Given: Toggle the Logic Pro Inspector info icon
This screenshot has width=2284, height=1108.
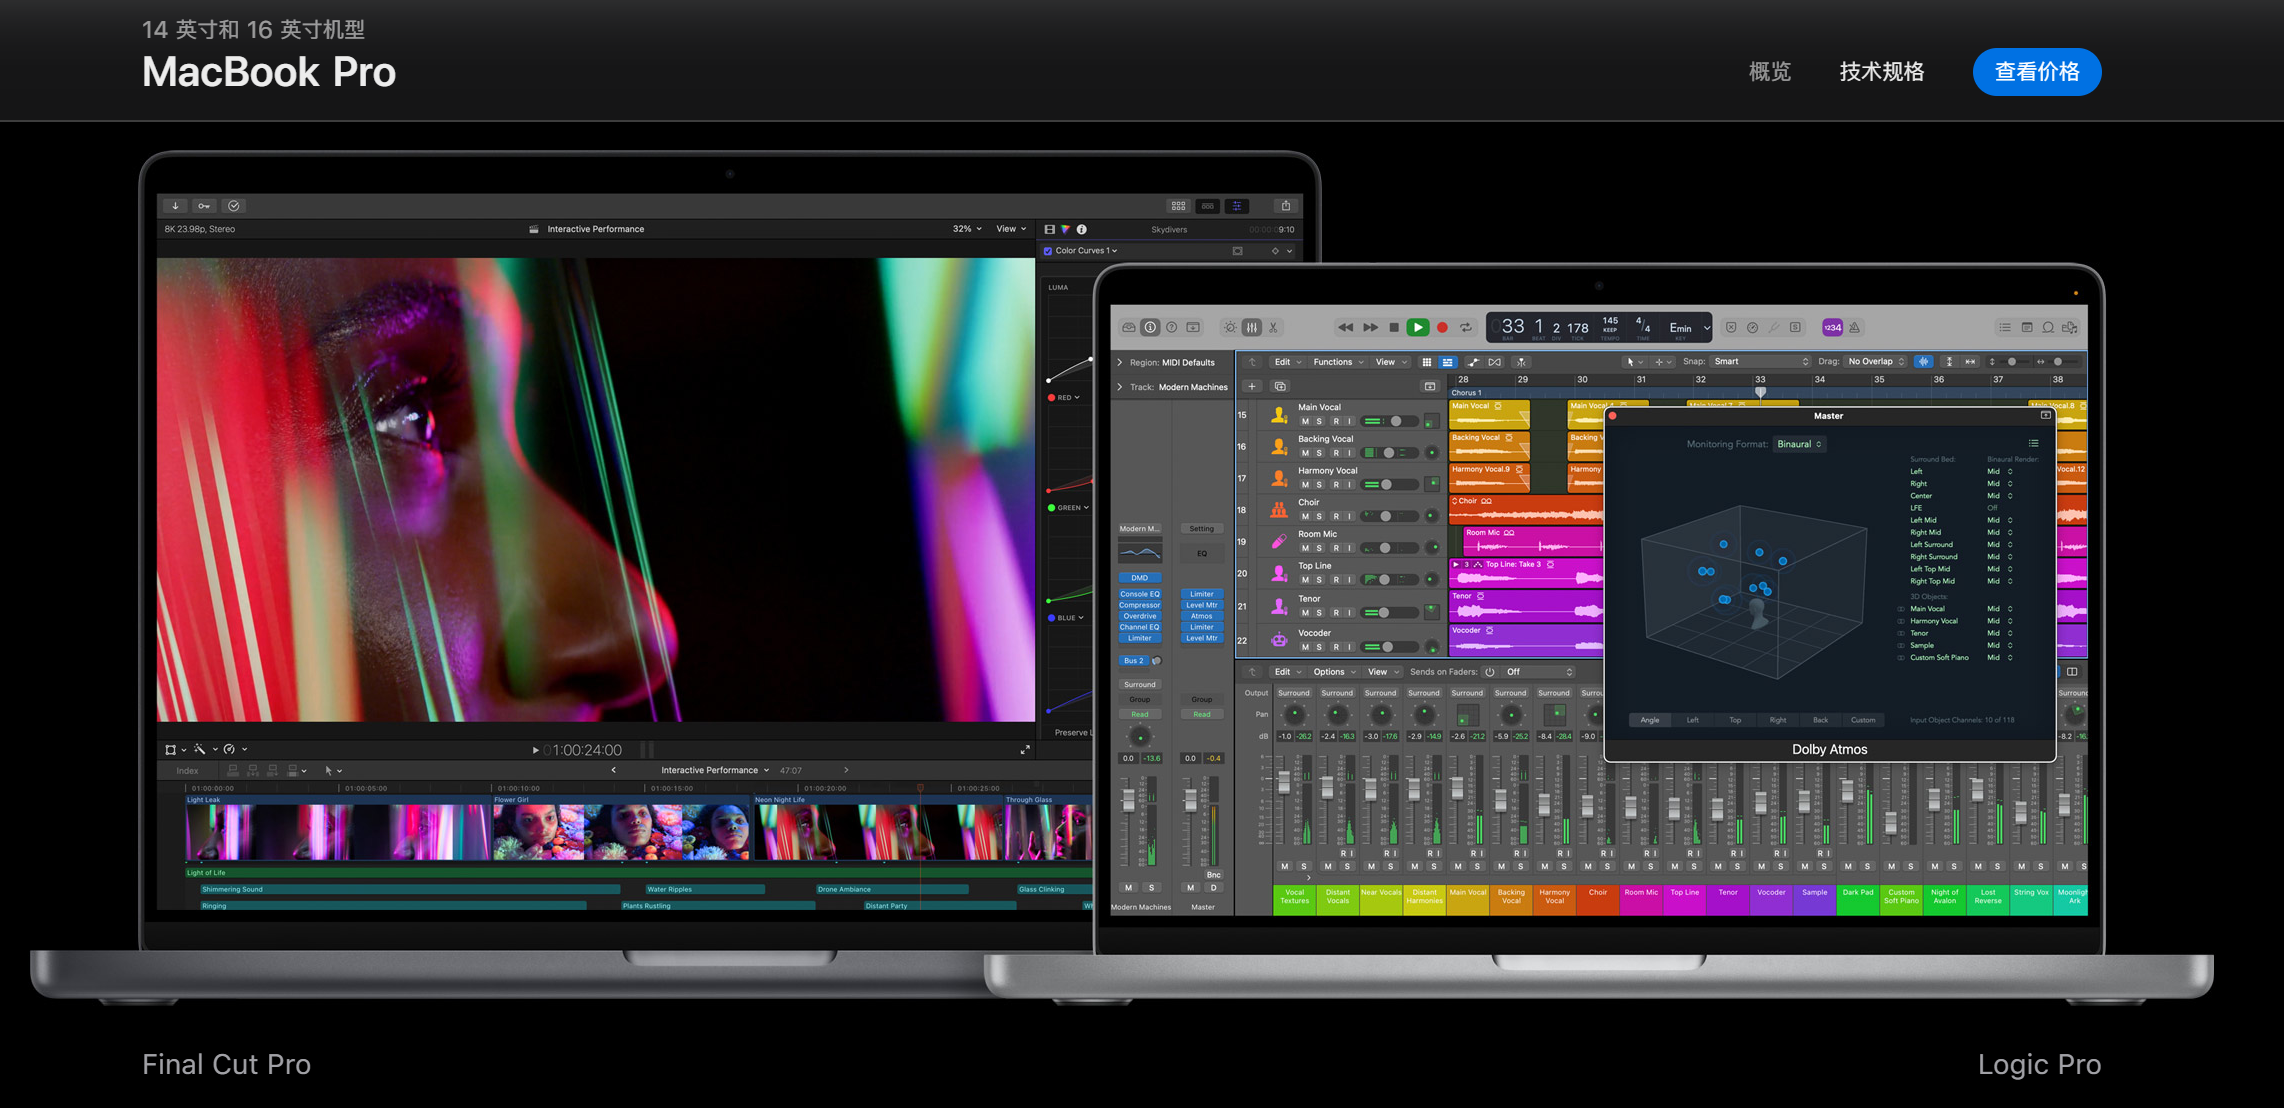Looking at the screenshot, I should pyautogui.click(x=1150, y=328).
